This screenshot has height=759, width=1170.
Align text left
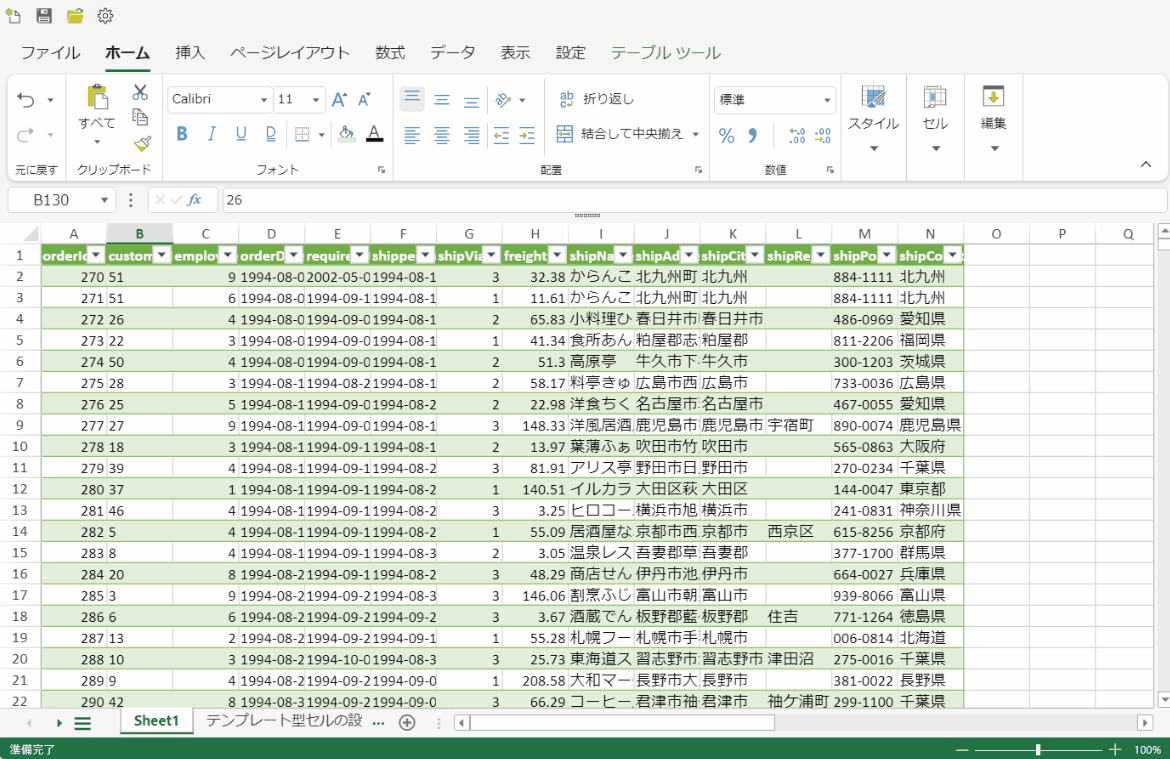[412, 135]
